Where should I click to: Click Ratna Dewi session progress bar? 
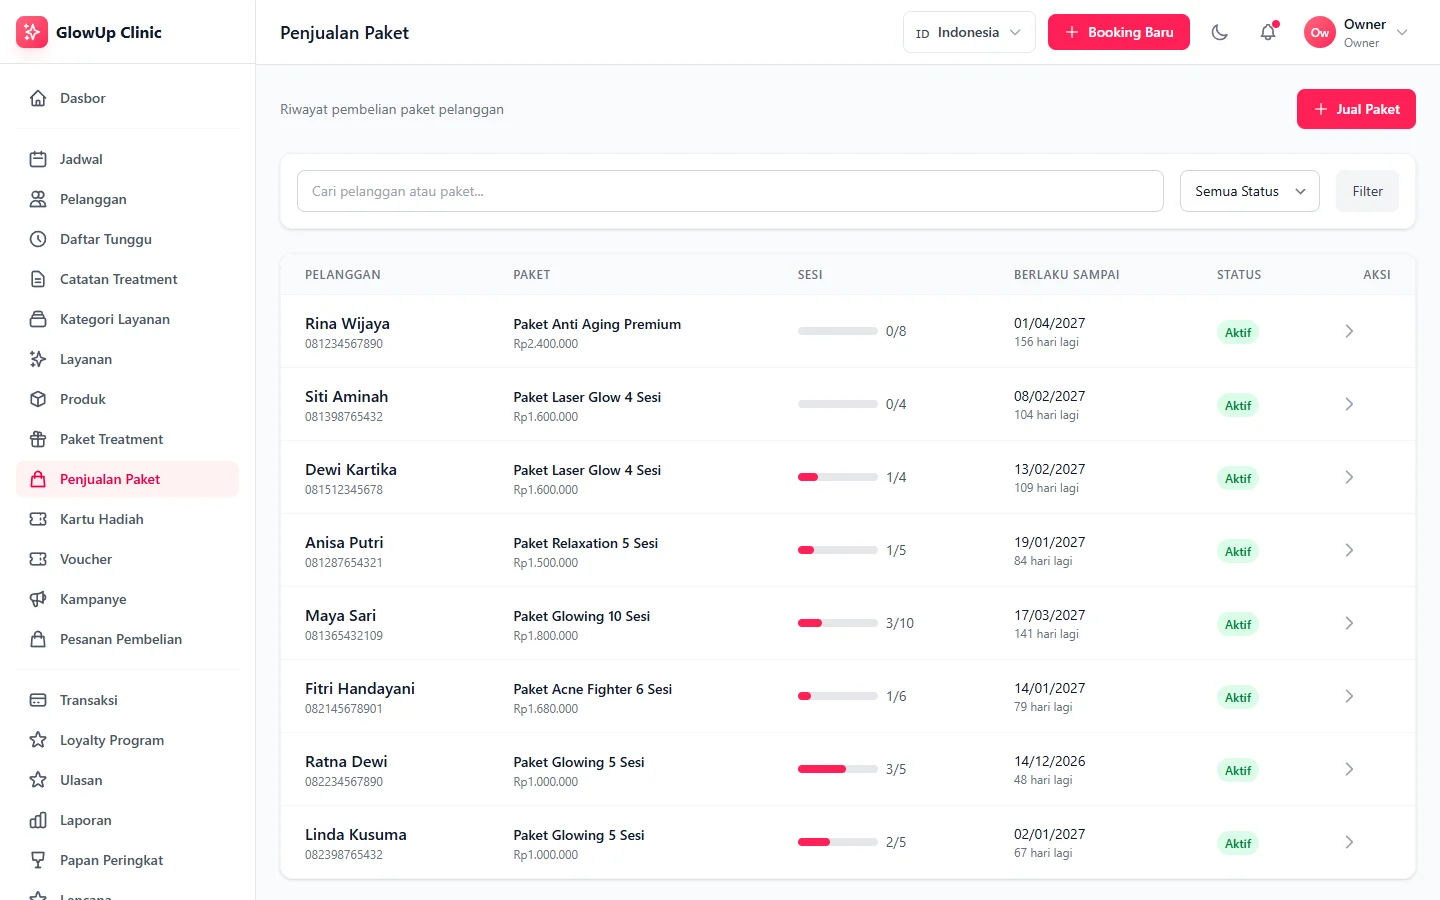838,769
